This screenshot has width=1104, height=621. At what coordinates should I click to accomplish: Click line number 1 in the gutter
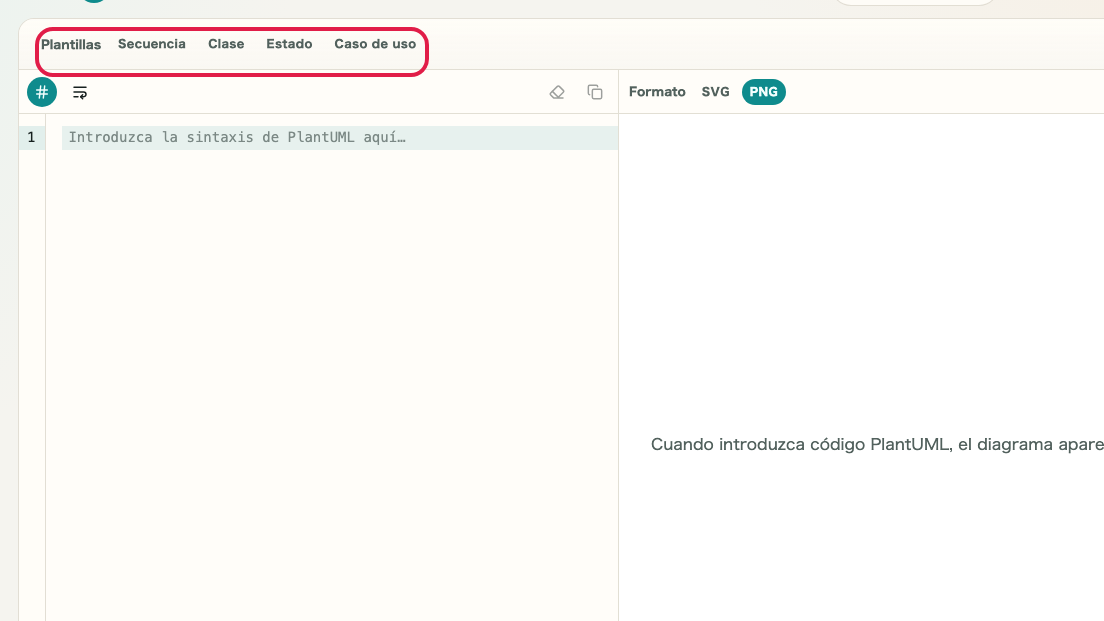[31, 137]
